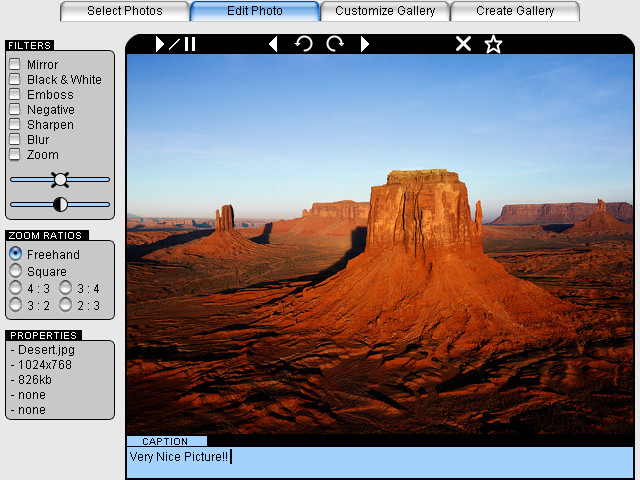The image size is (640, 480).
Task: Click the CAPTION label
Action: (x=165, y=441)
